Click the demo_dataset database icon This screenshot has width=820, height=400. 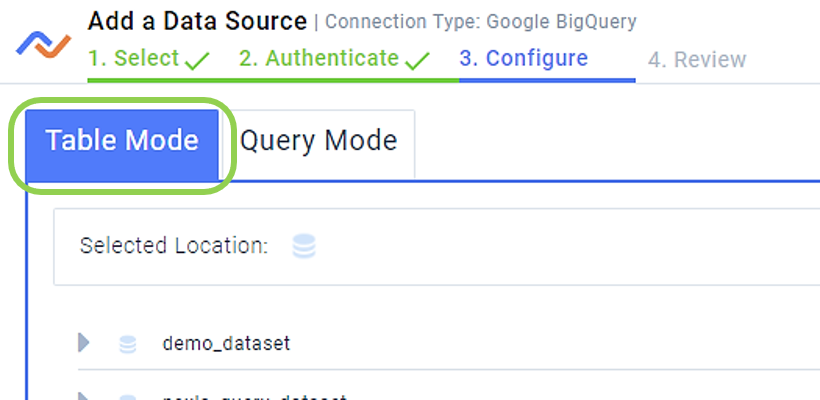[x=128, y=345]
